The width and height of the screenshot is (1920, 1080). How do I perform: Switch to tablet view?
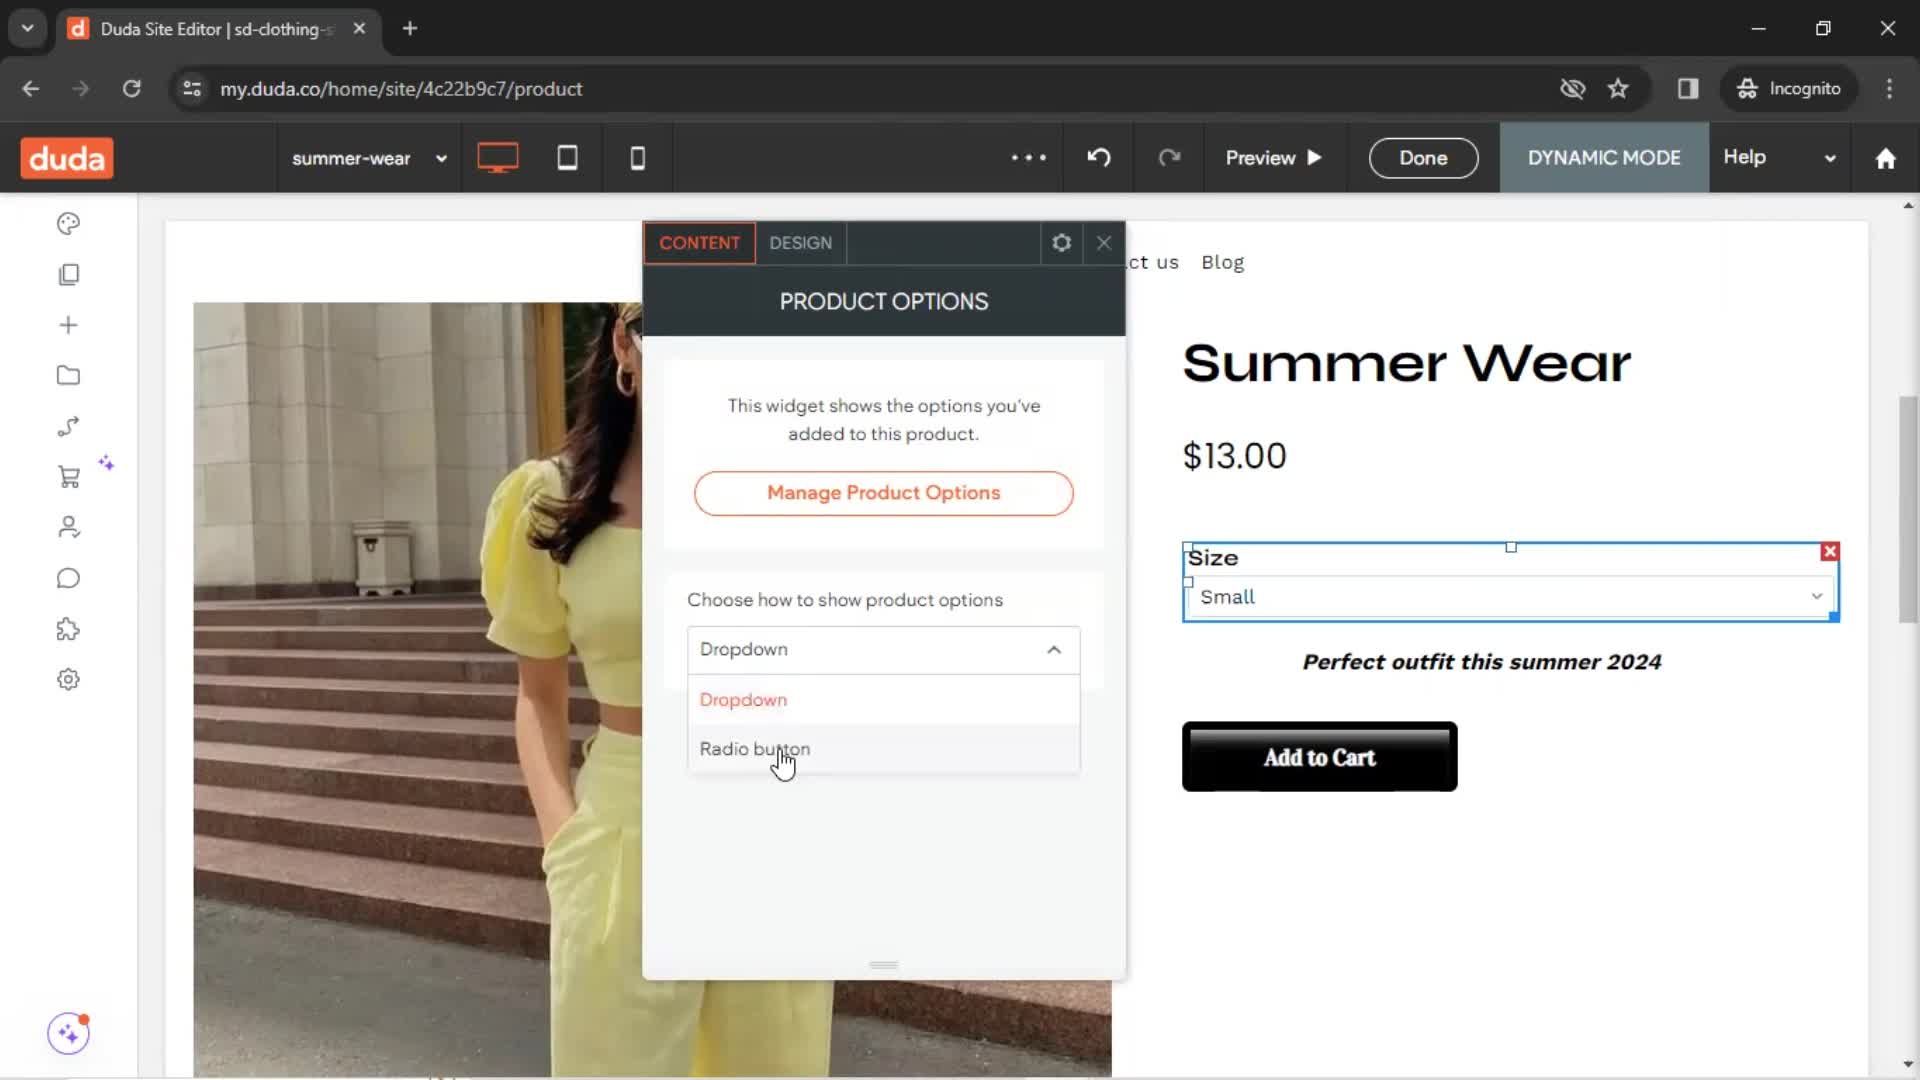tap(567, 158)
